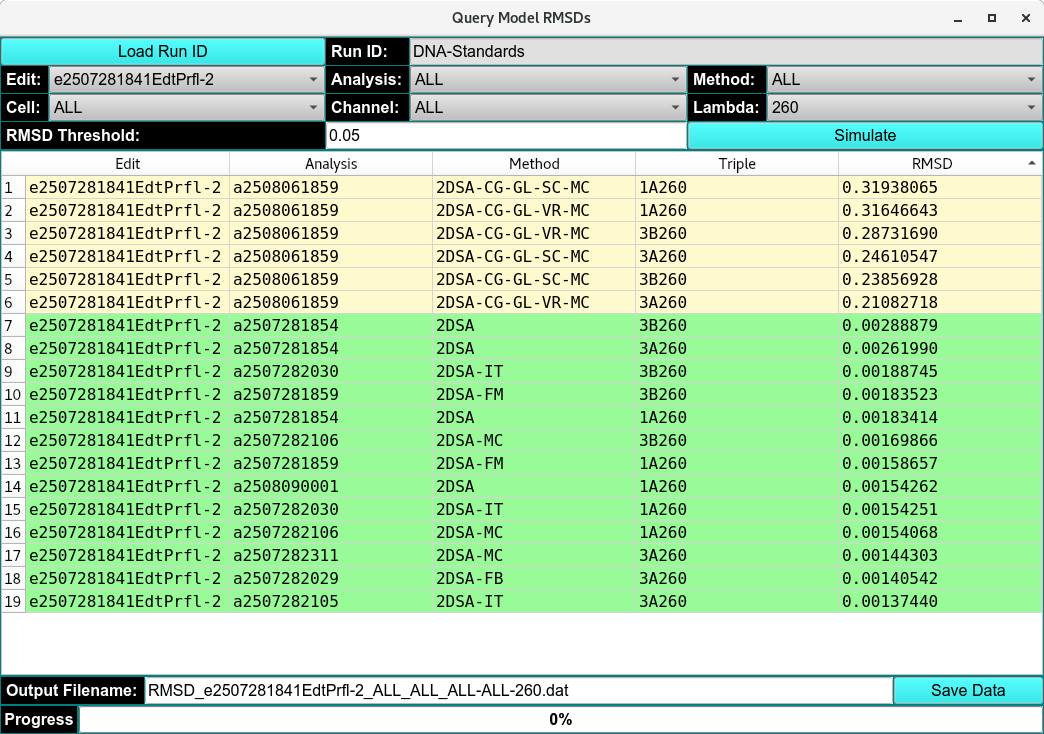Click the Triple column header
Viewport: 1044px width, 734px height.
(737, 163)
